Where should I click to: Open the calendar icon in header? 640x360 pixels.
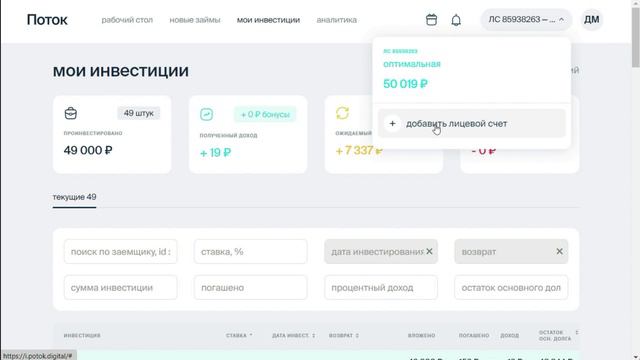[x=431, y=20]
